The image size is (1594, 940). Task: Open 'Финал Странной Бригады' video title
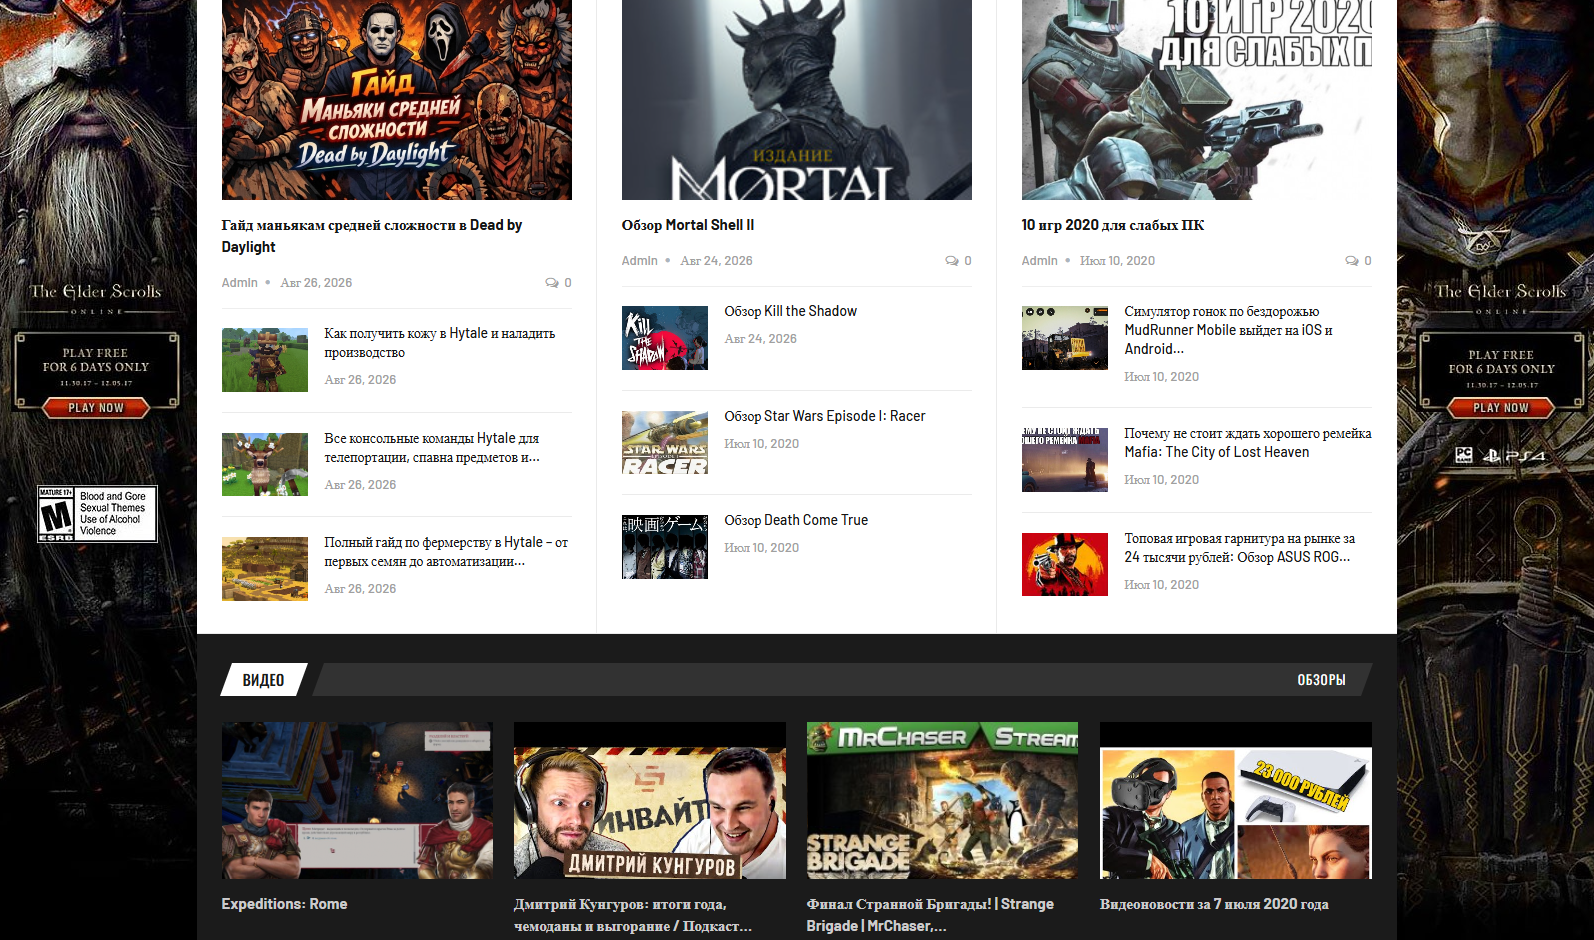coord(930,915)
